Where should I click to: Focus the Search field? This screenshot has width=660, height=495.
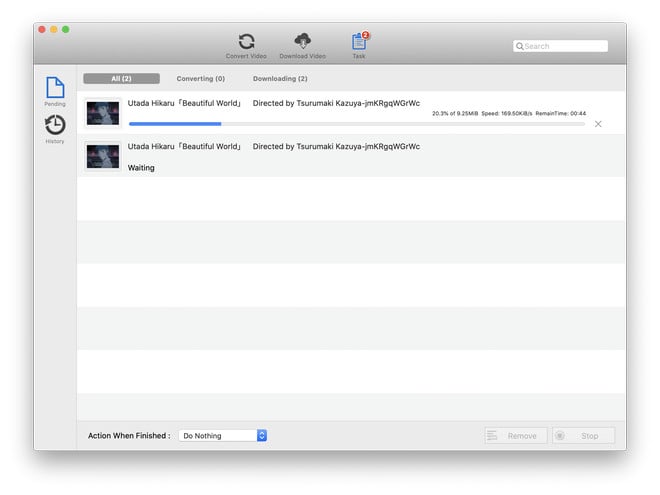click(560, 46)
